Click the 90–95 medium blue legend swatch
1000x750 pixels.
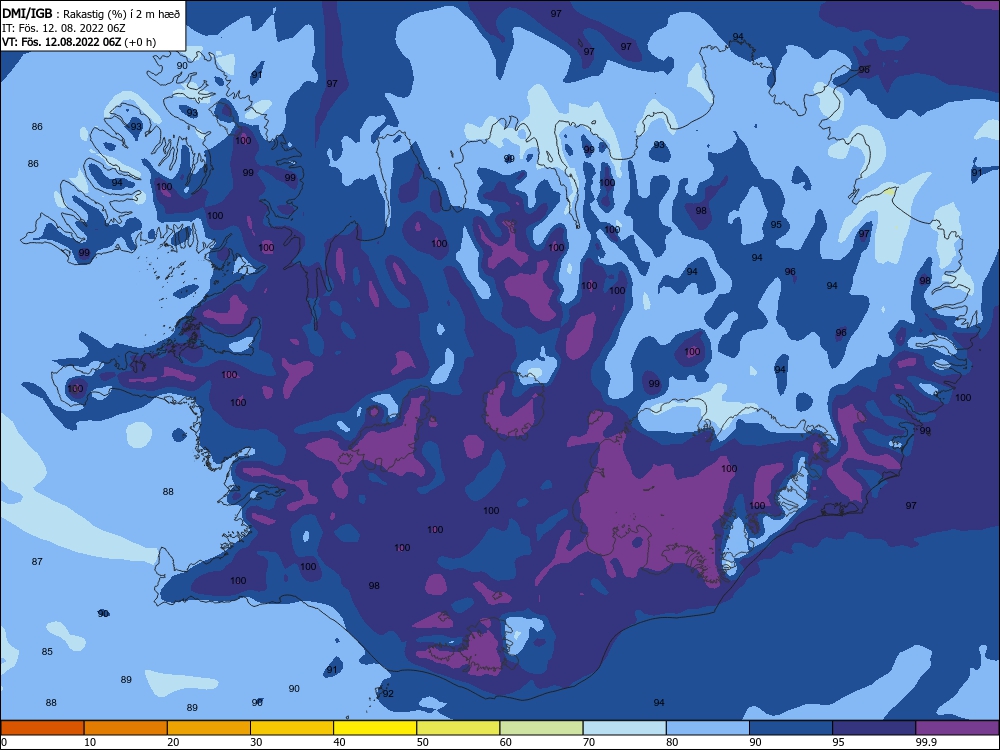[791, 728]
